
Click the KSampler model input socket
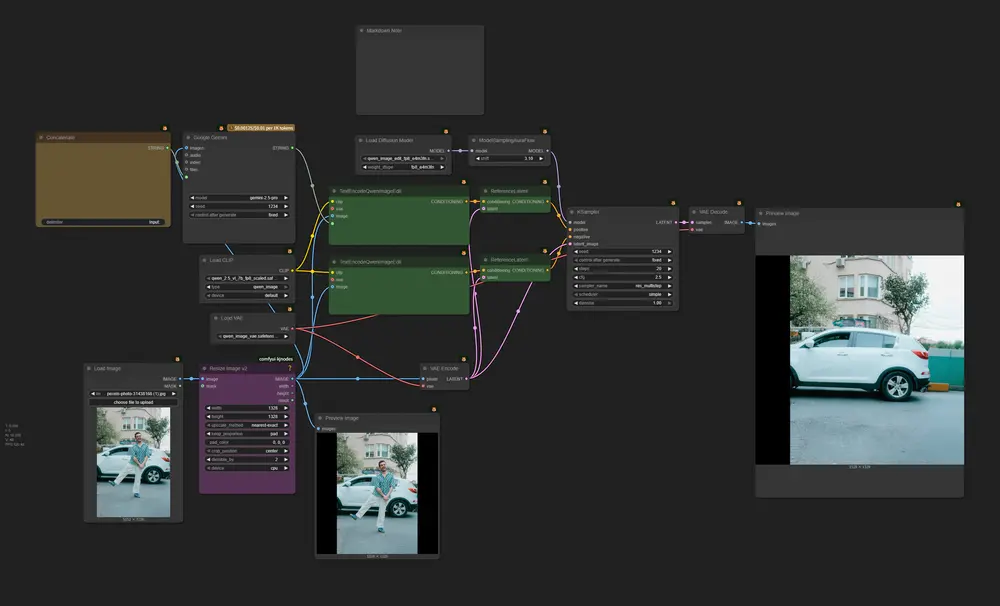click(570, 222)
